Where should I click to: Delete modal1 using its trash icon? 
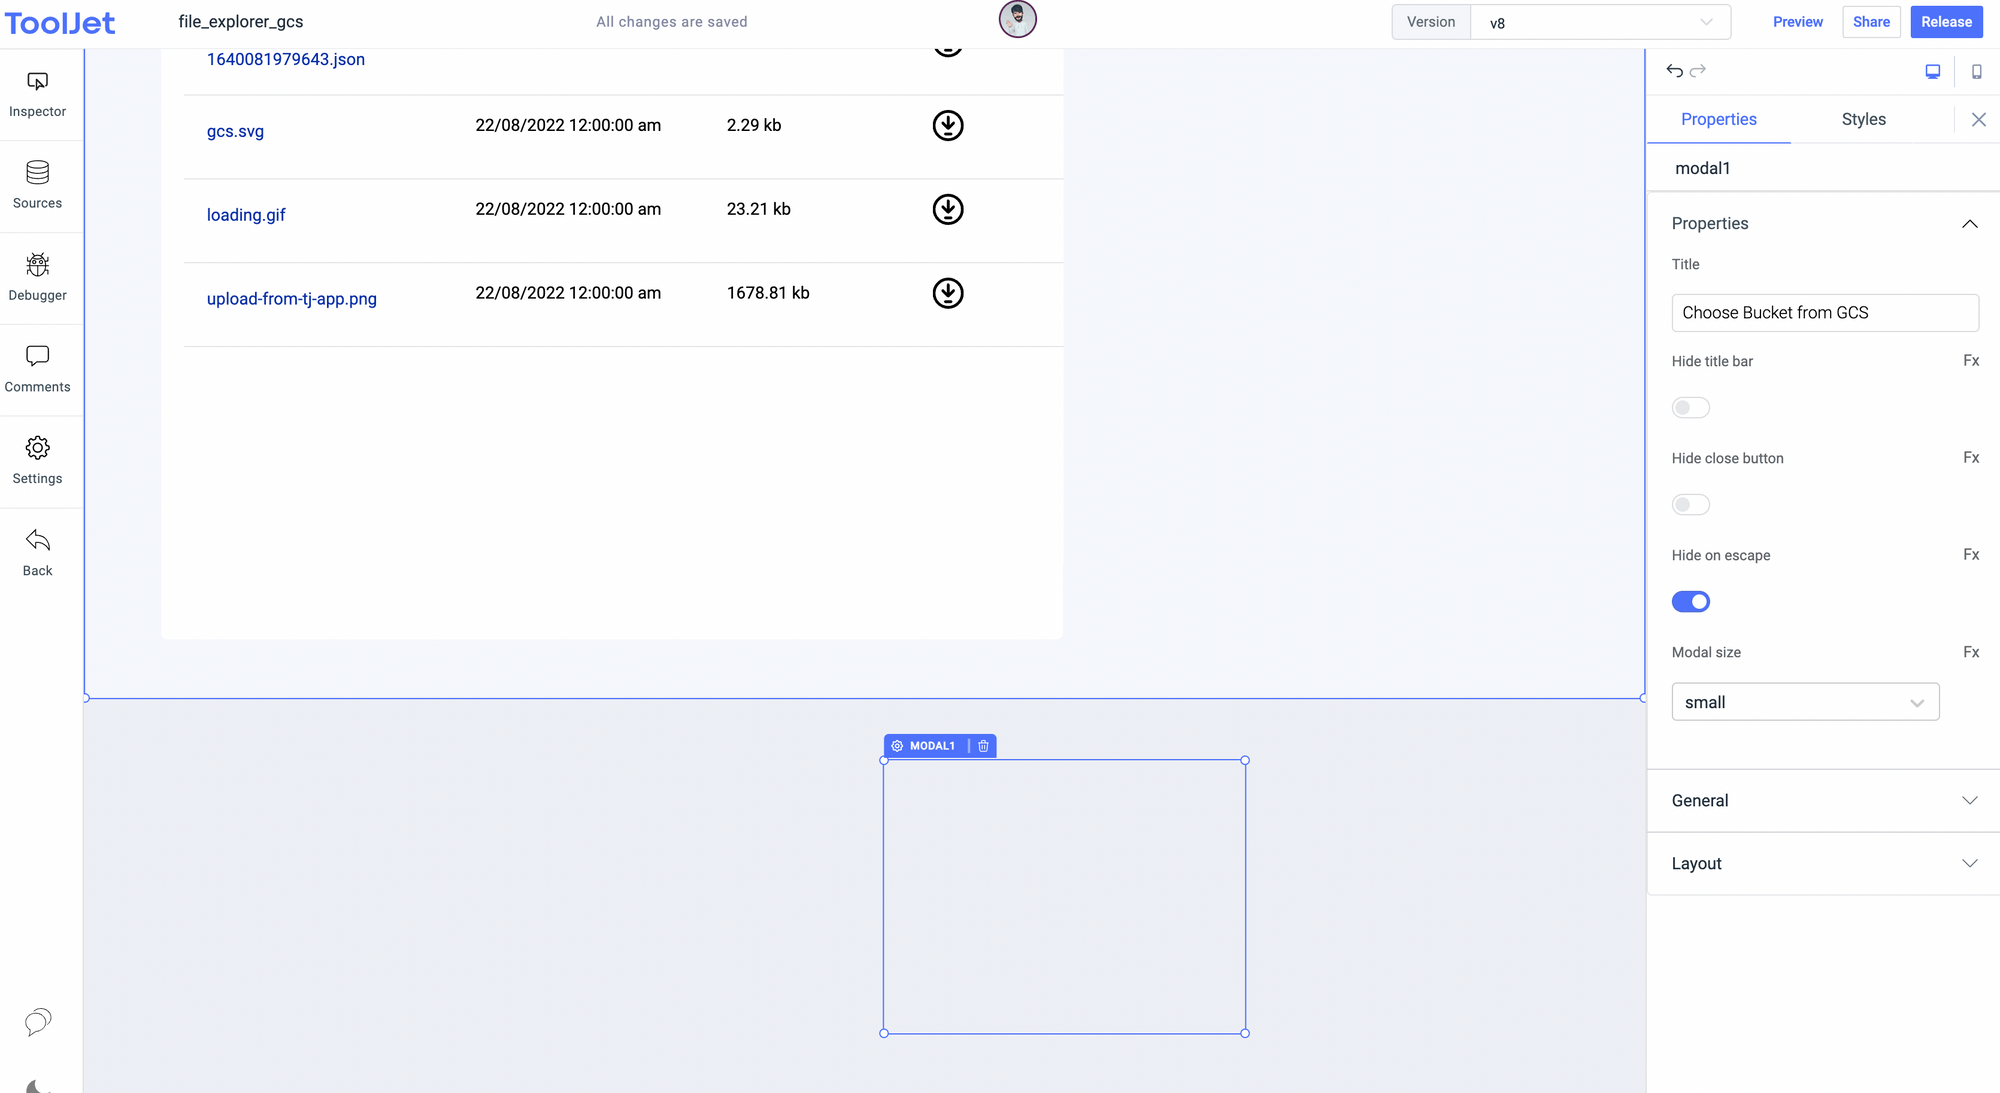(983, 746)
